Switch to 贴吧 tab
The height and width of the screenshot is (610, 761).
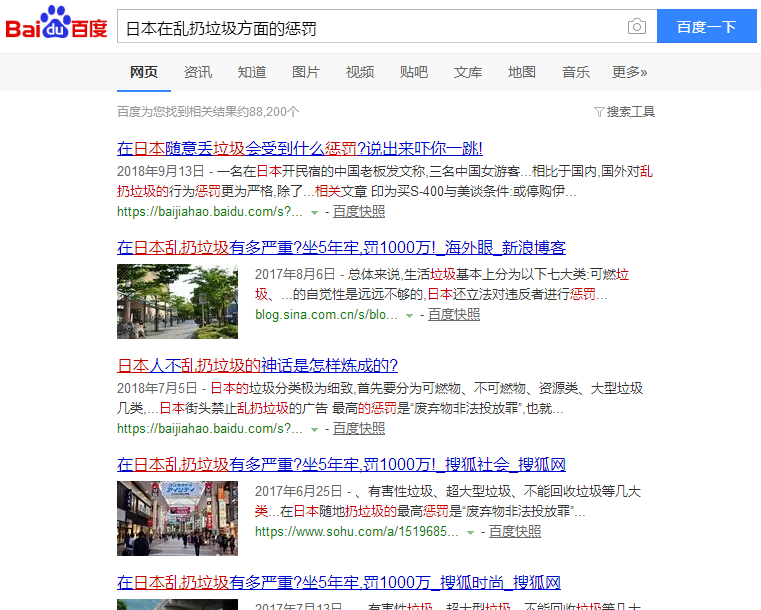point(414,72)
